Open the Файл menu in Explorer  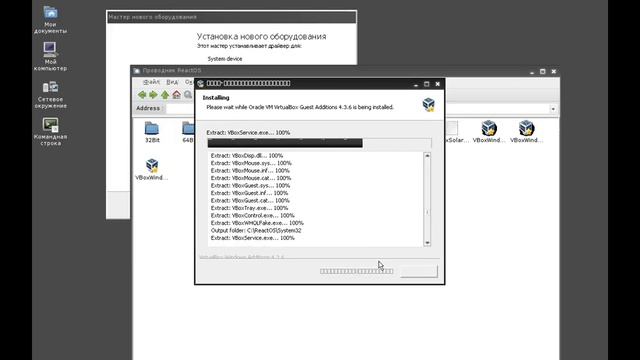click(x=151, y=82)
